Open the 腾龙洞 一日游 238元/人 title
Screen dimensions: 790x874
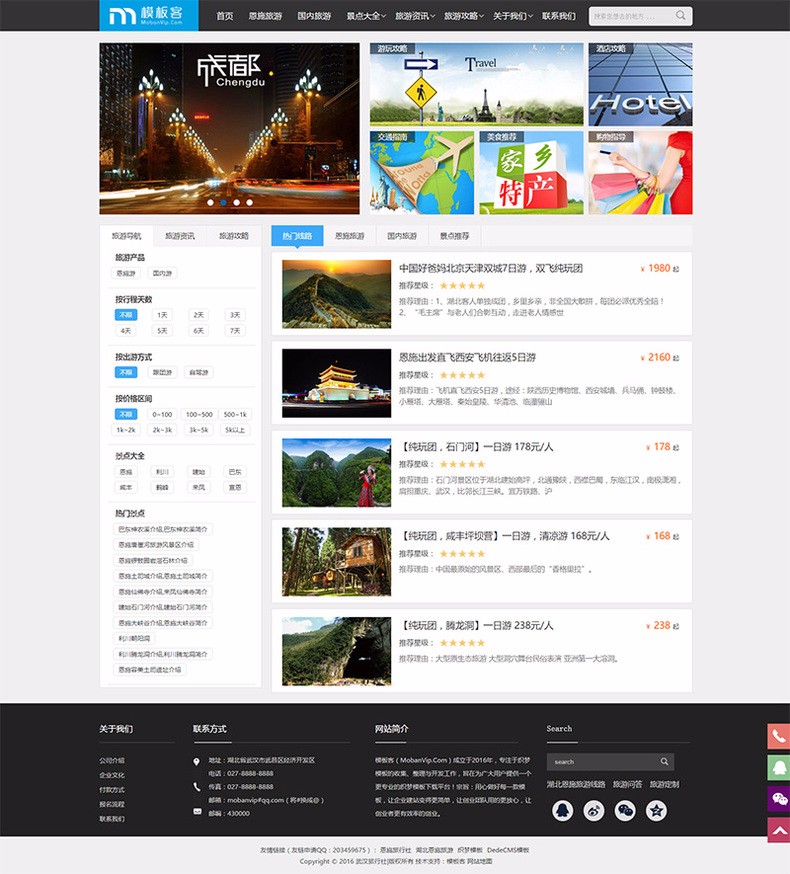[477, 625]
